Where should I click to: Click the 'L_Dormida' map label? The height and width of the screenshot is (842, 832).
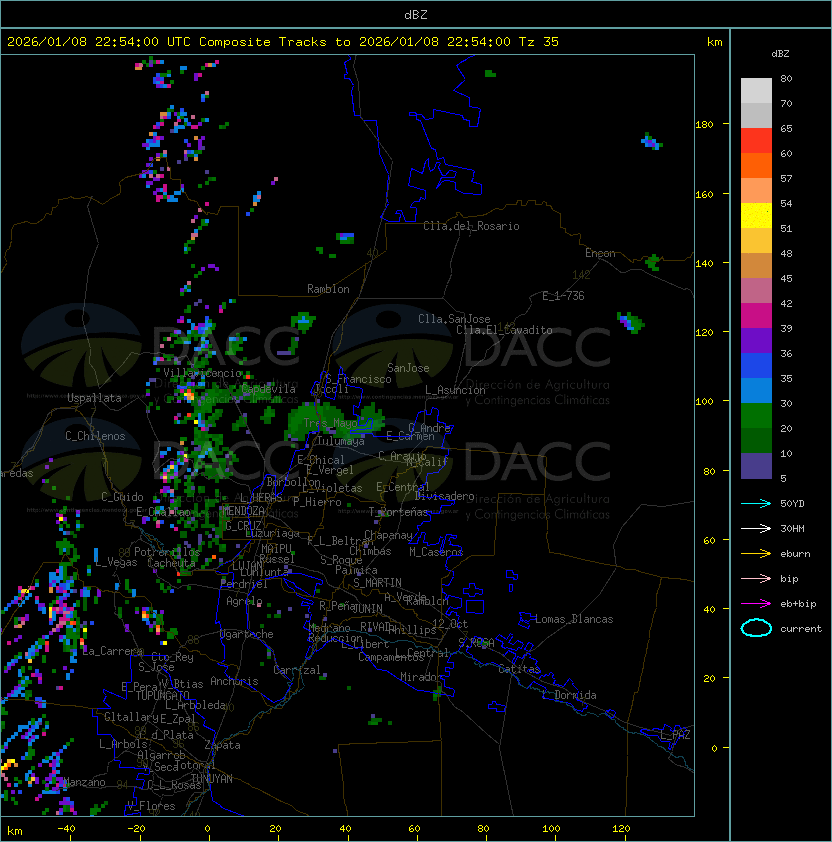pos(569,695)
